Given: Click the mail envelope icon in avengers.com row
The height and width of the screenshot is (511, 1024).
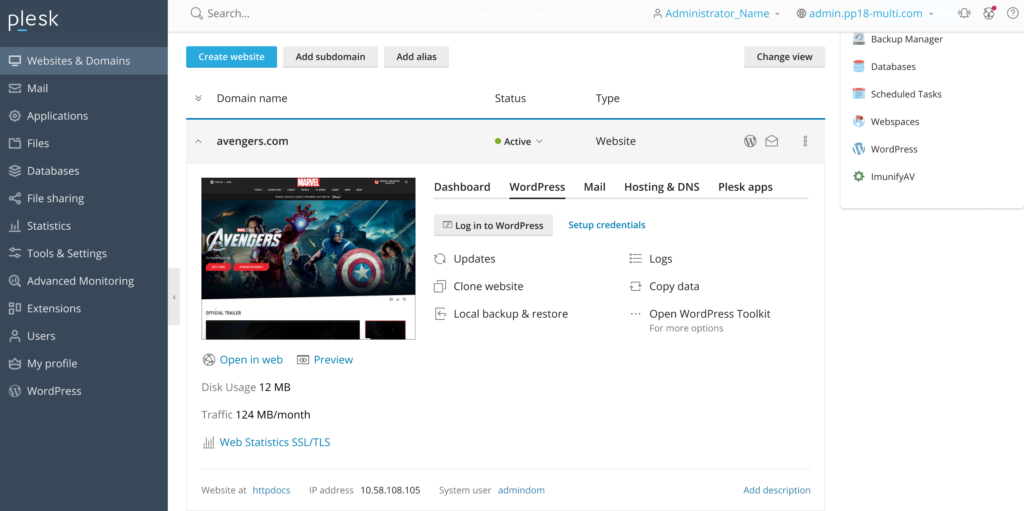Looking at the screenshot, I should point(772,140).
